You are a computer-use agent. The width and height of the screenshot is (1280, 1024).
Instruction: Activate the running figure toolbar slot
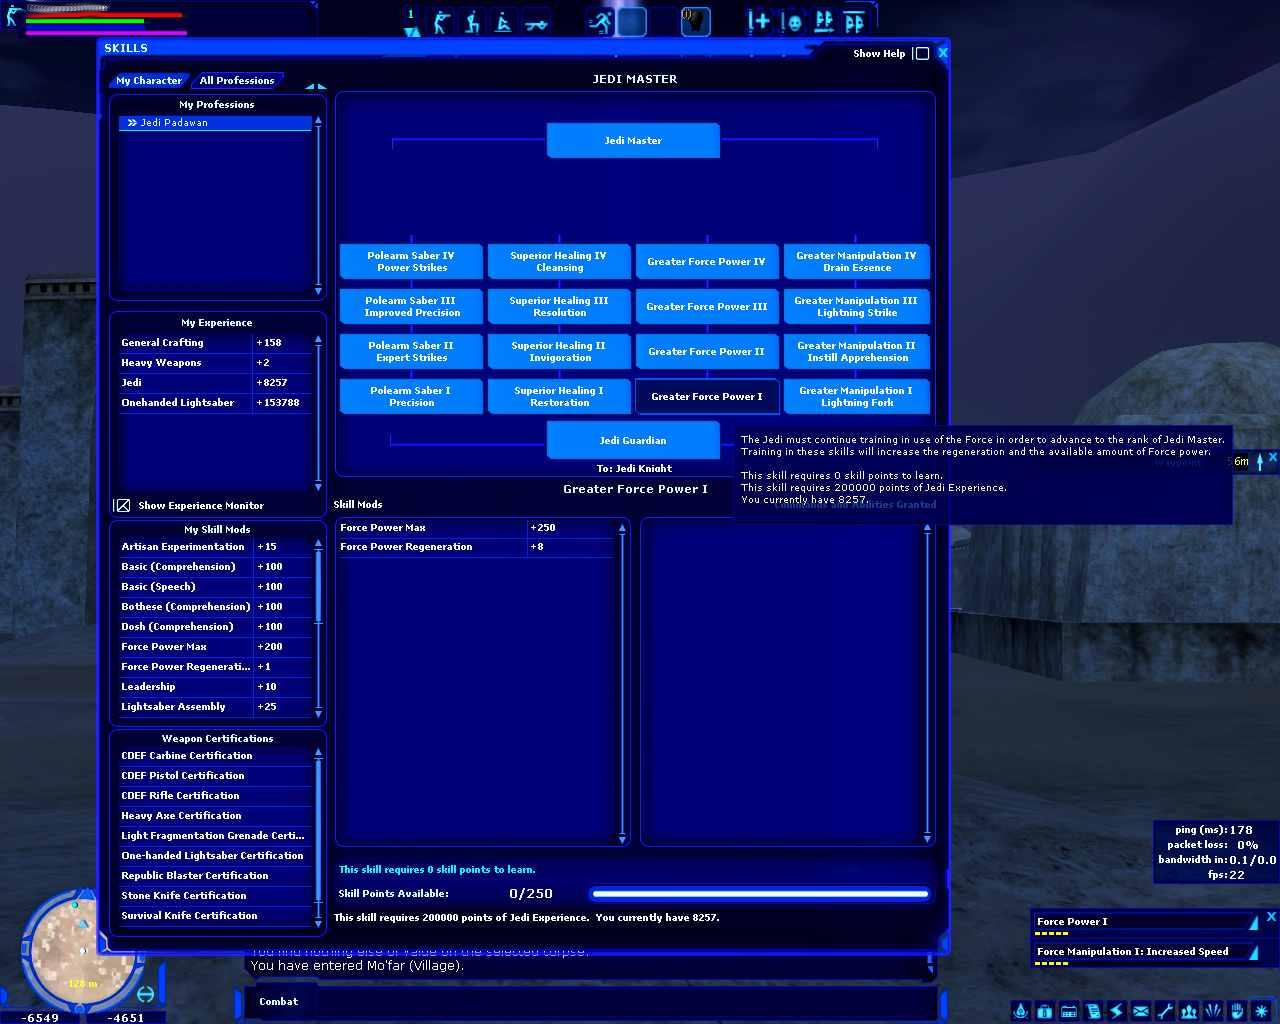tap(600, 21)
